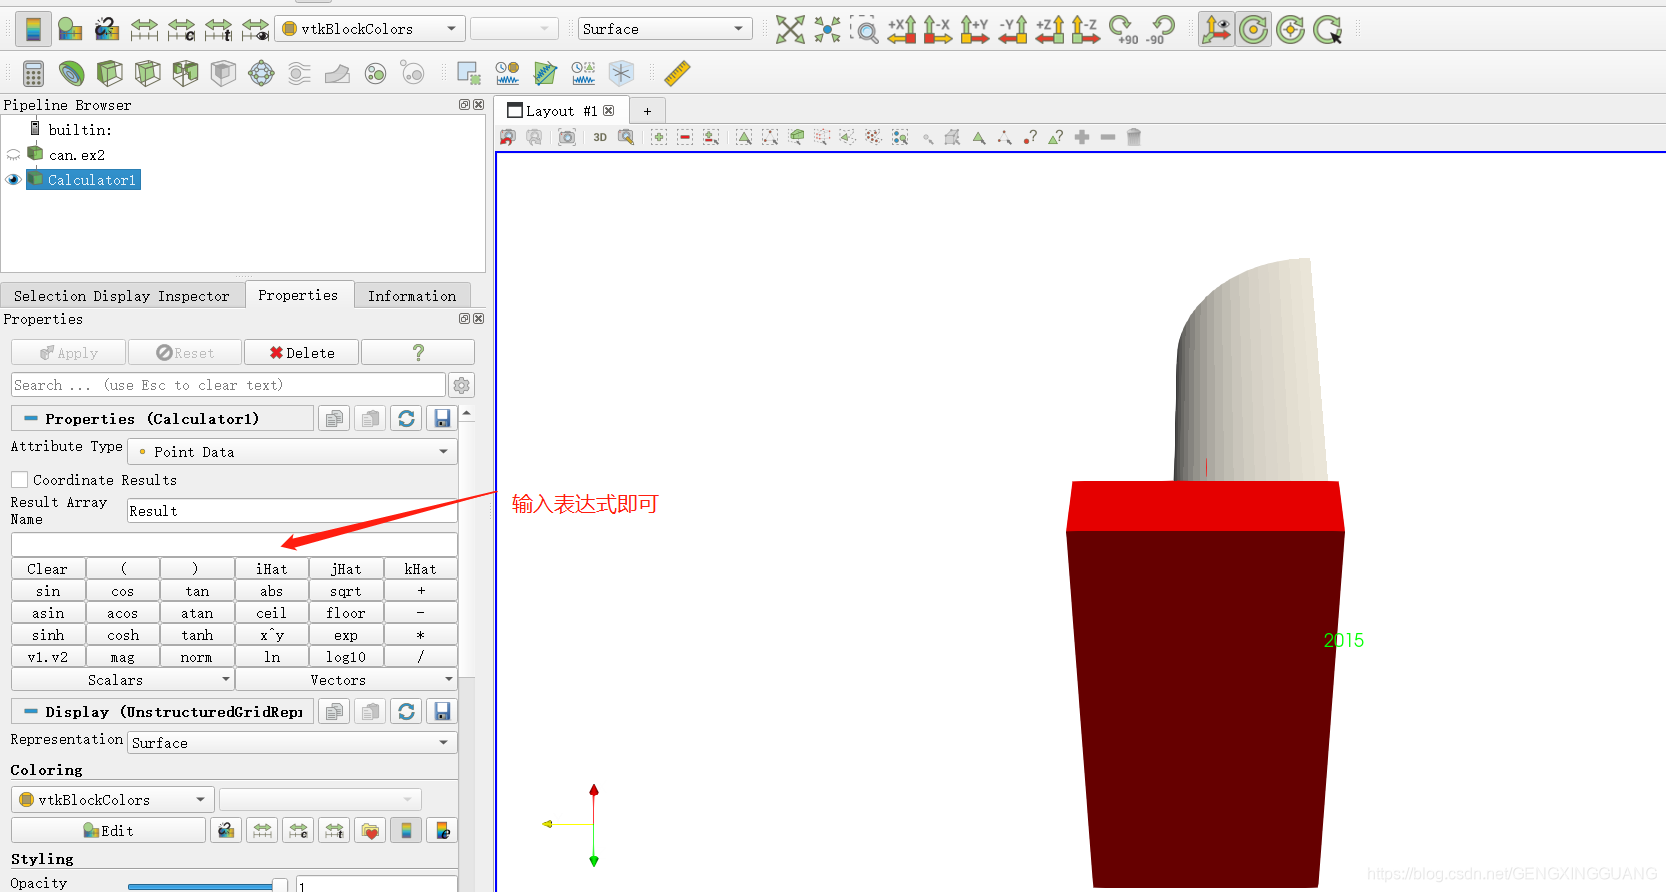This screenshot has width=1666, height=892.
Task: Insert sqrt function in calculator
Action: pos(346,591)
